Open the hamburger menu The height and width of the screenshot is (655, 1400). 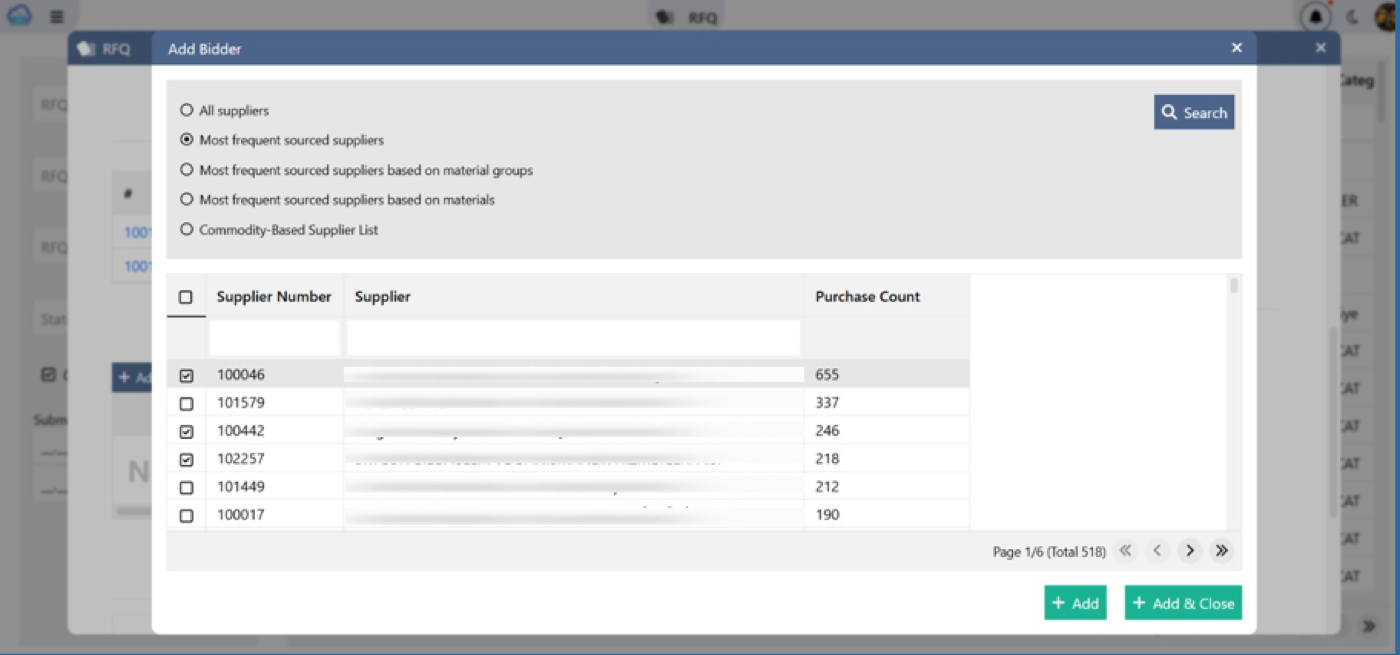(x=57, y=17)
